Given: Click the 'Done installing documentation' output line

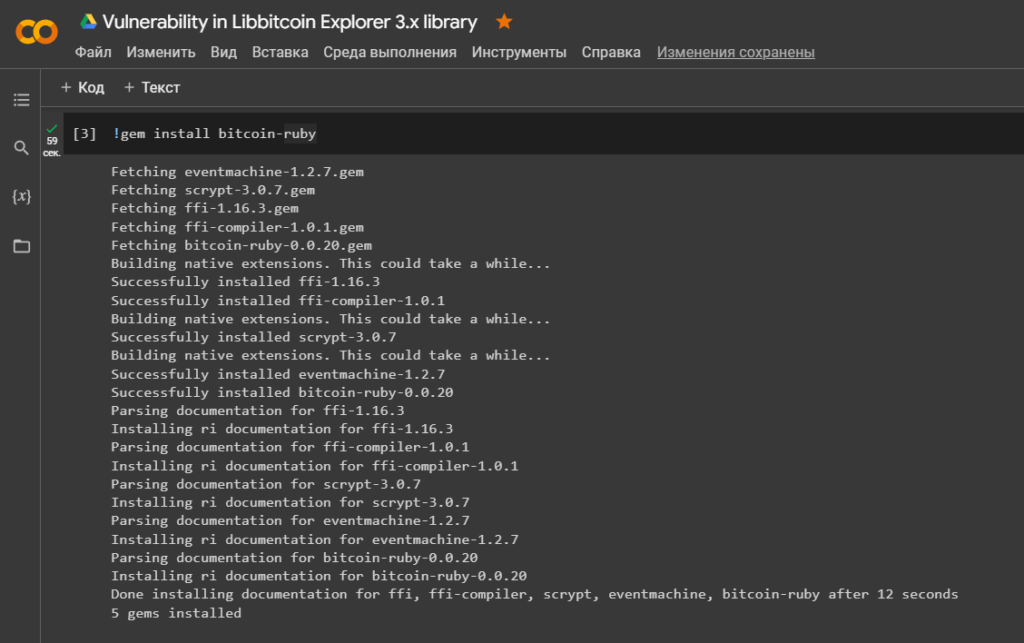Looking at the screenshot, I should tap(534, 595).
